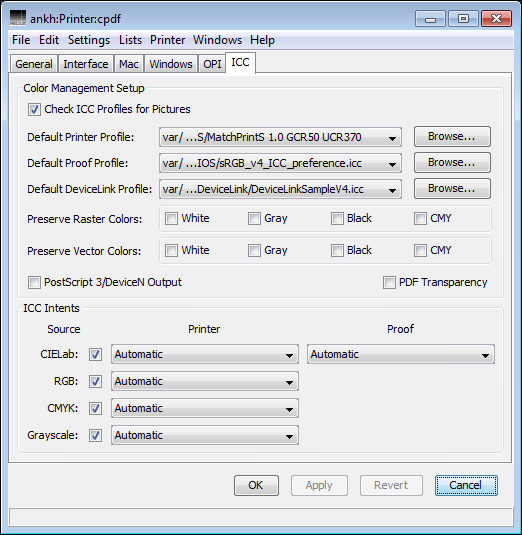The image size is (522, 535).
Task: Browse for Default Proof Profile
Action: point(452,162)
